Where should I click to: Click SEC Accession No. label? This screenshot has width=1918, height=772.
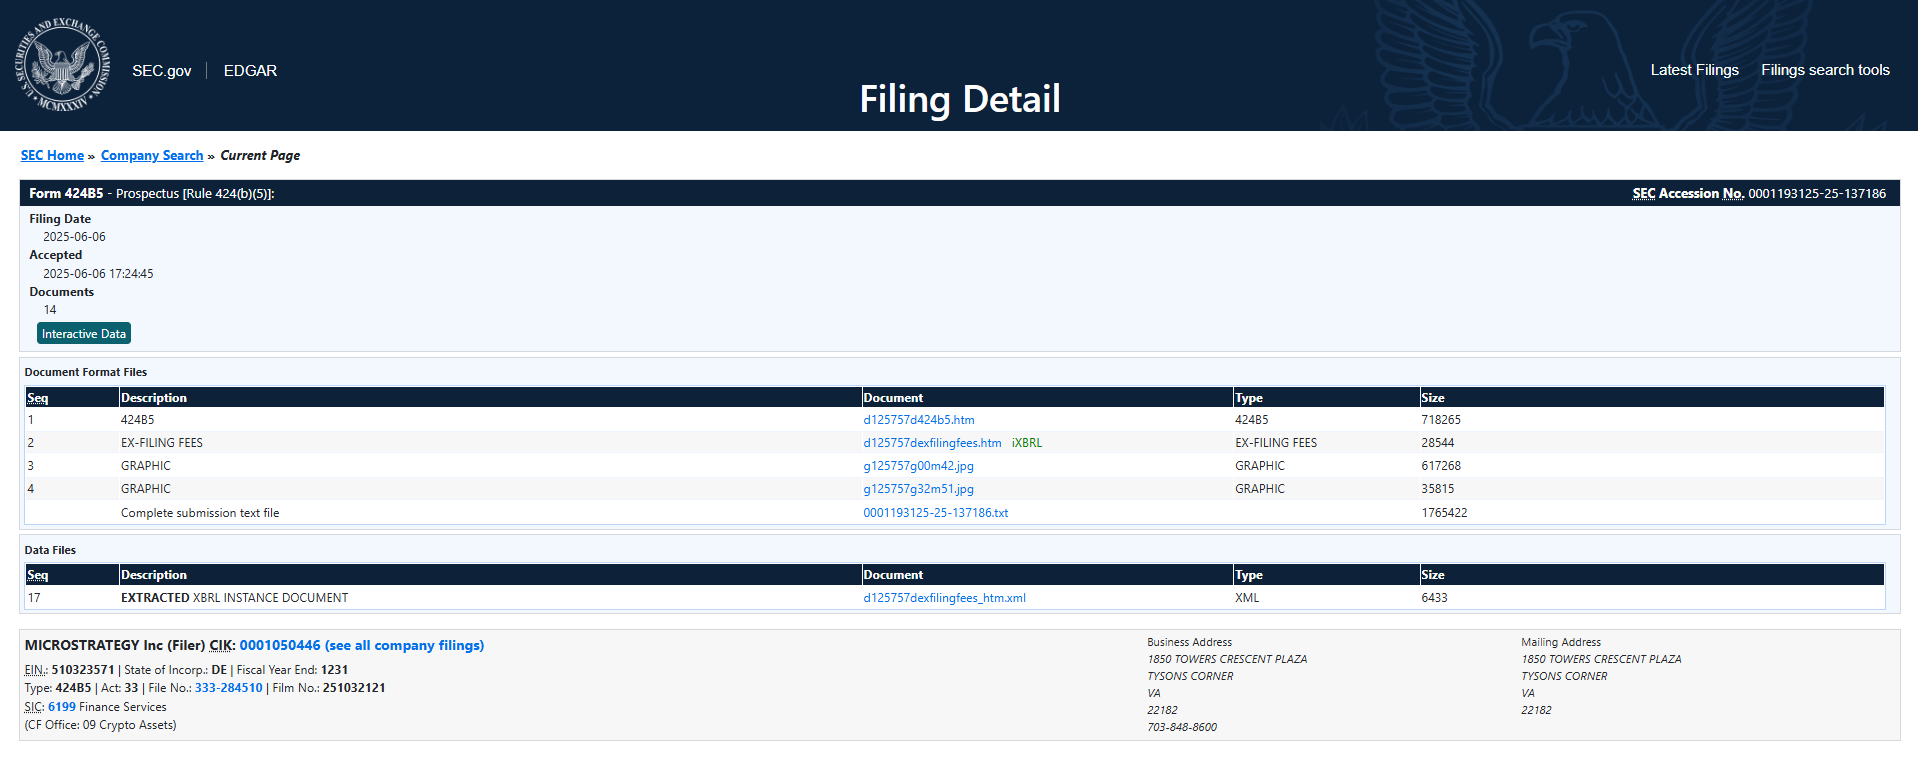click(1687, 194)
